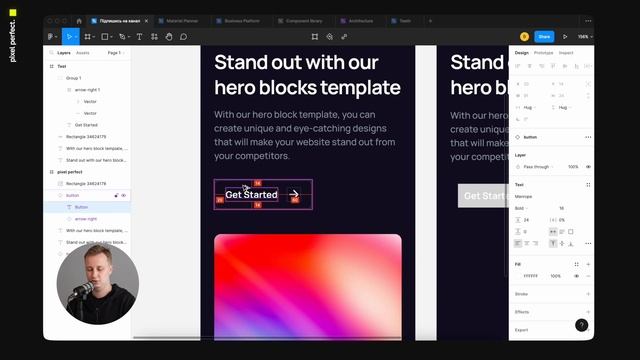Switch to the Assets tab
The image size is (640, 360).
[82, 53]
